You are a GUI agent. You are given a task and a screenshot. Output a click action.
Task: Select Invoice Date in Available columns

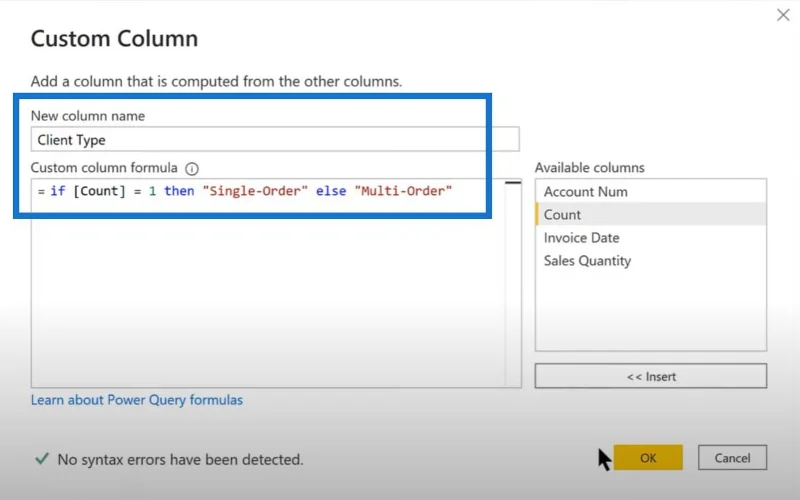coord(651,238)
